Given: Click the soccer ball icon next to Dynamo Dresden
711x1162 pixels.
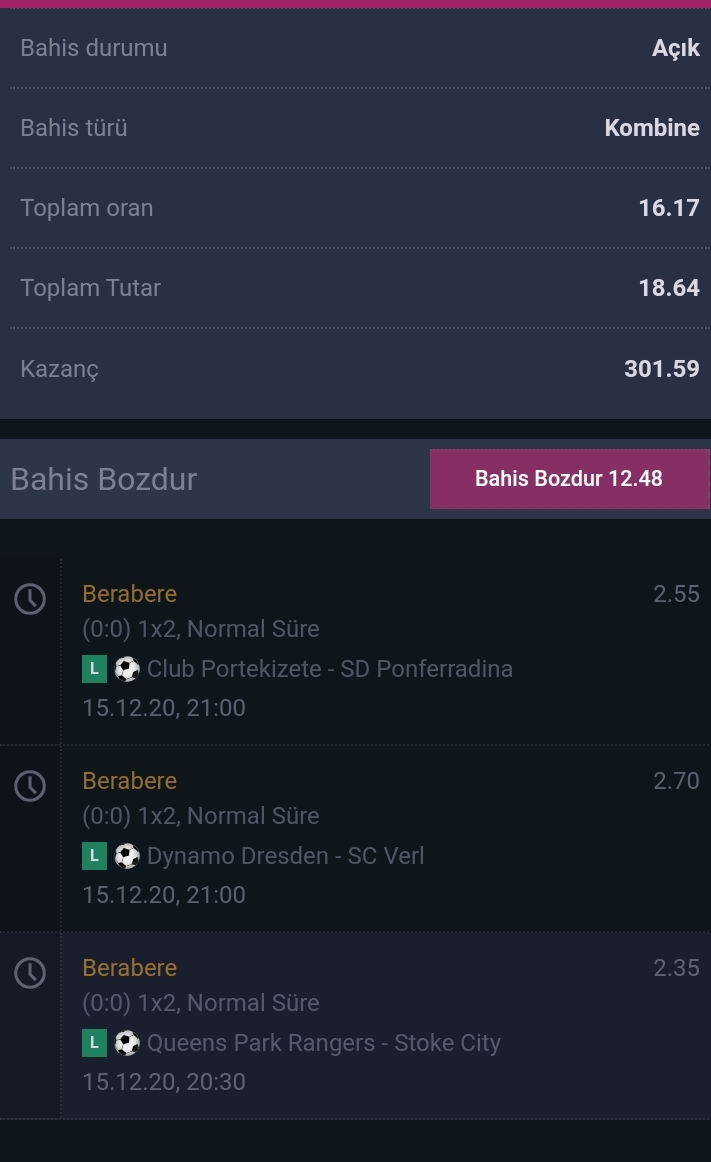Looking at the screenshot, I should 127,856.
